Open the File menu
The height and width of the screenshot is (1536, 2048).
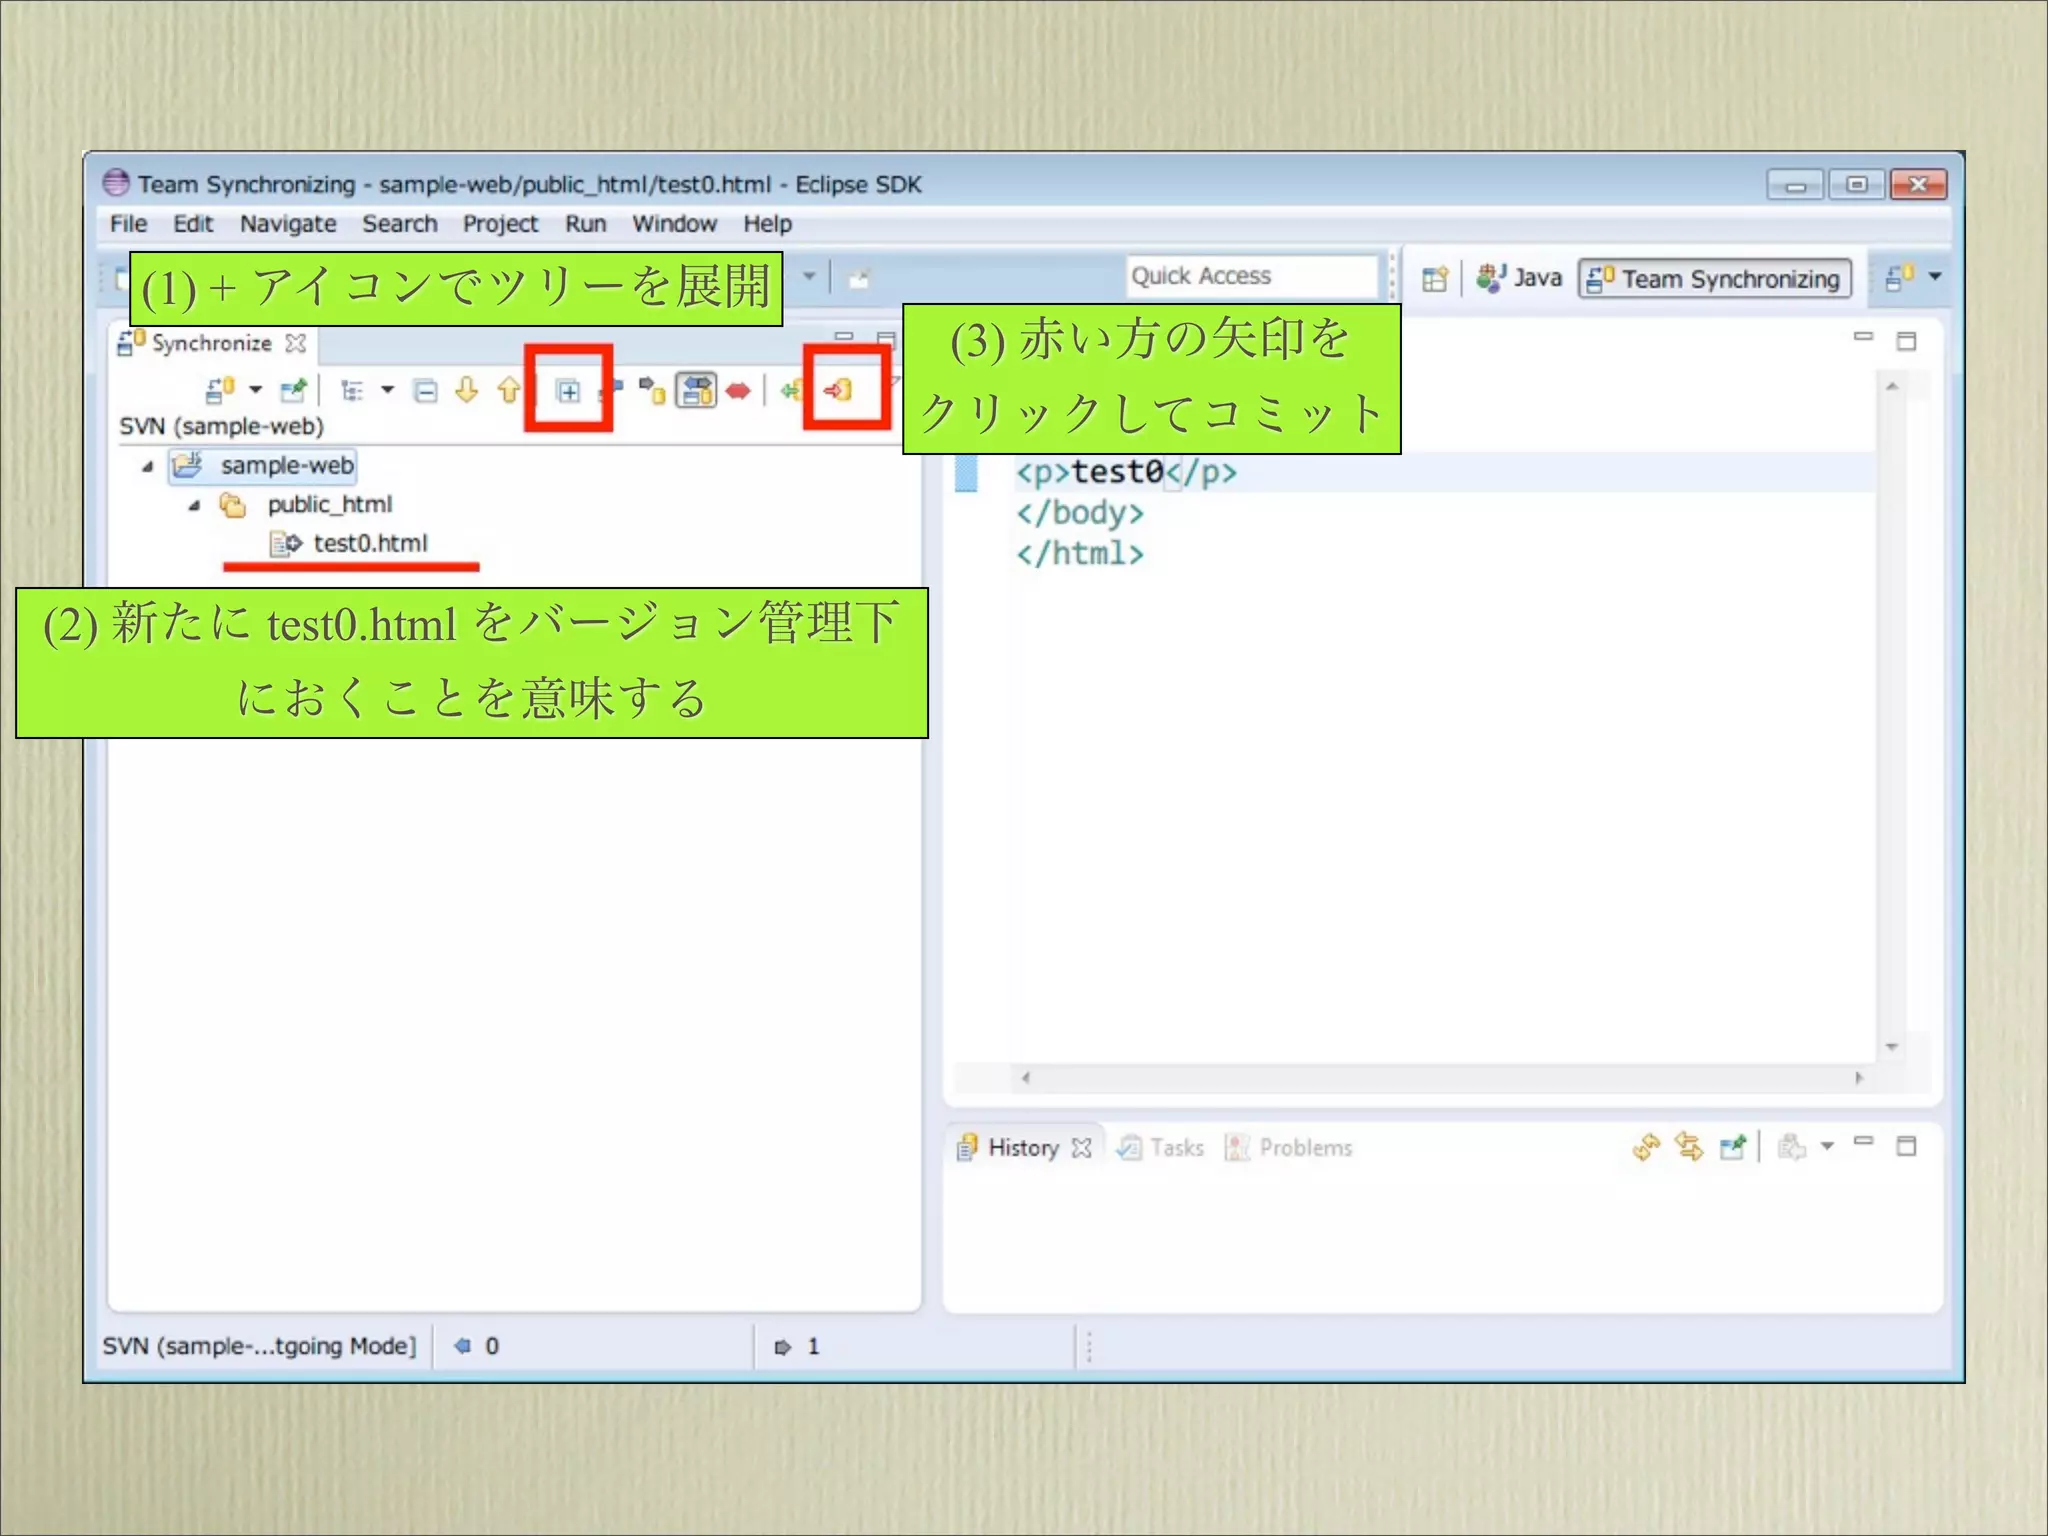[x=128, y=224]
